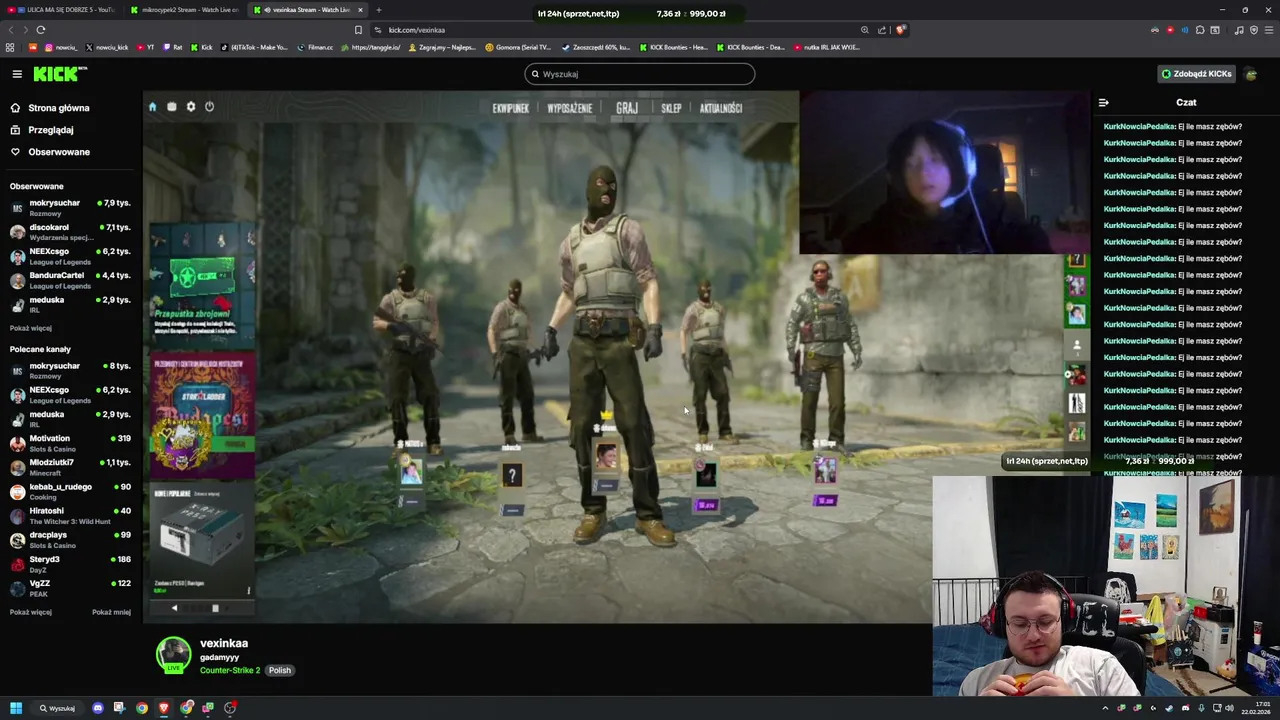The image size is (1280, 720).
Task: Expand Pokaż więcej under Polecane kanały
Action: tap(31, 612)
